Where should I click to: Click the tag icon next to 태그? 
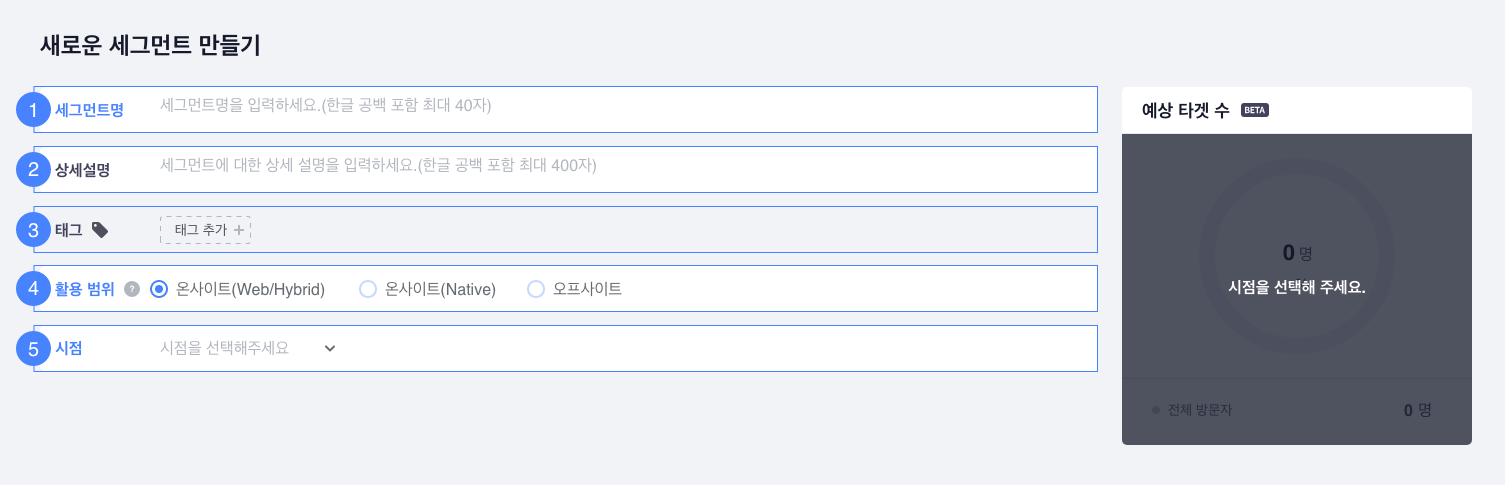(x=100, y=230)
